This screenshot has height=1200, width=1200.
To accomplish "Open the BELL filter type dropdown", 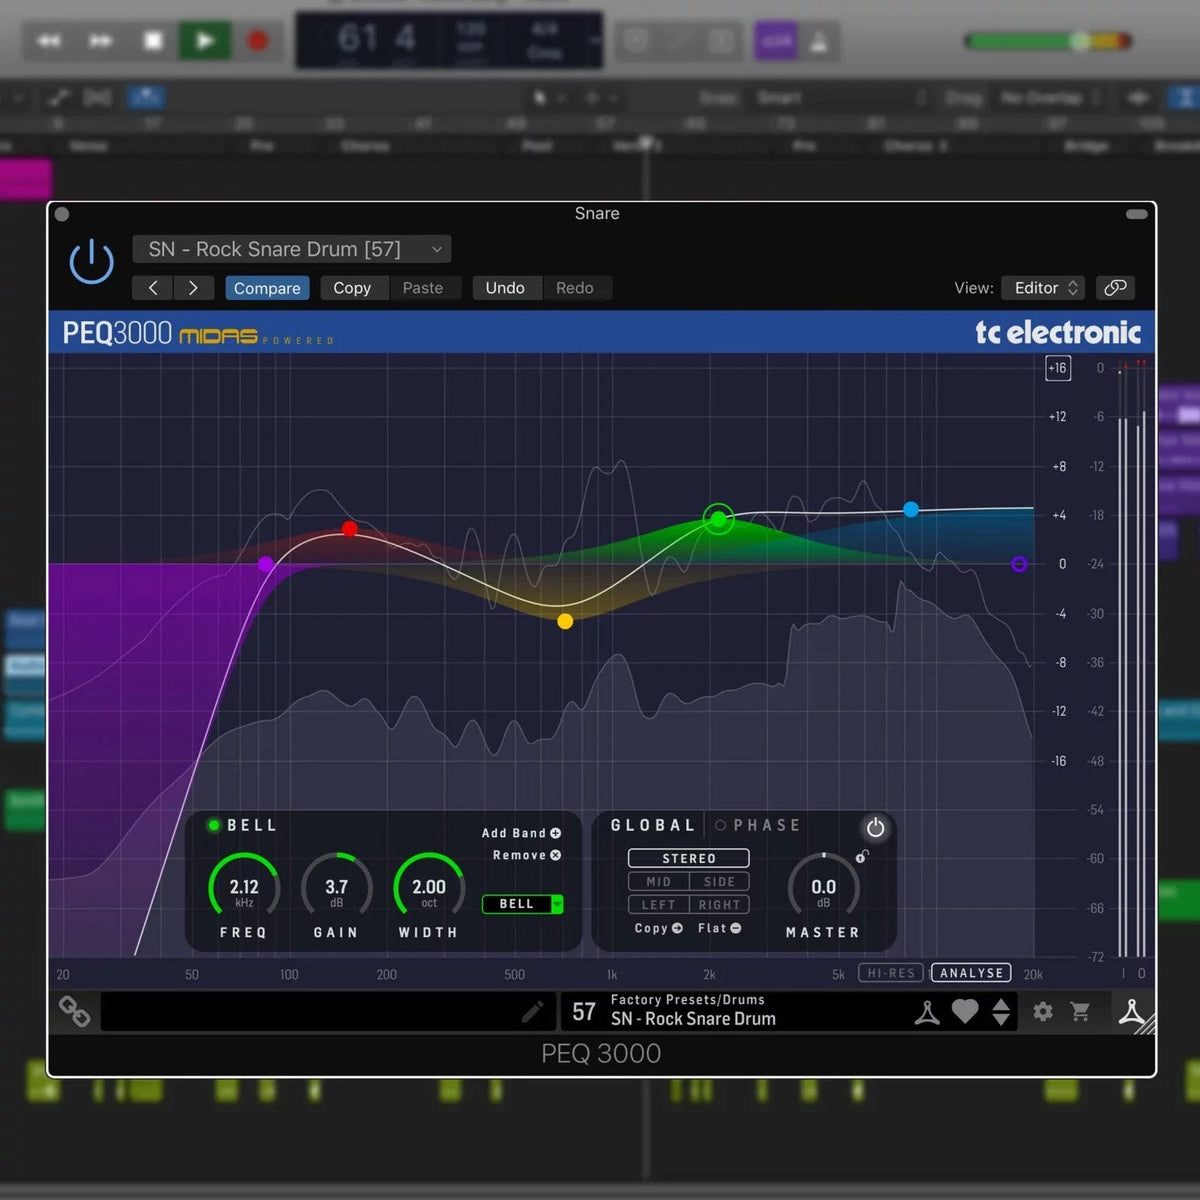I will [x=523, y=904].
